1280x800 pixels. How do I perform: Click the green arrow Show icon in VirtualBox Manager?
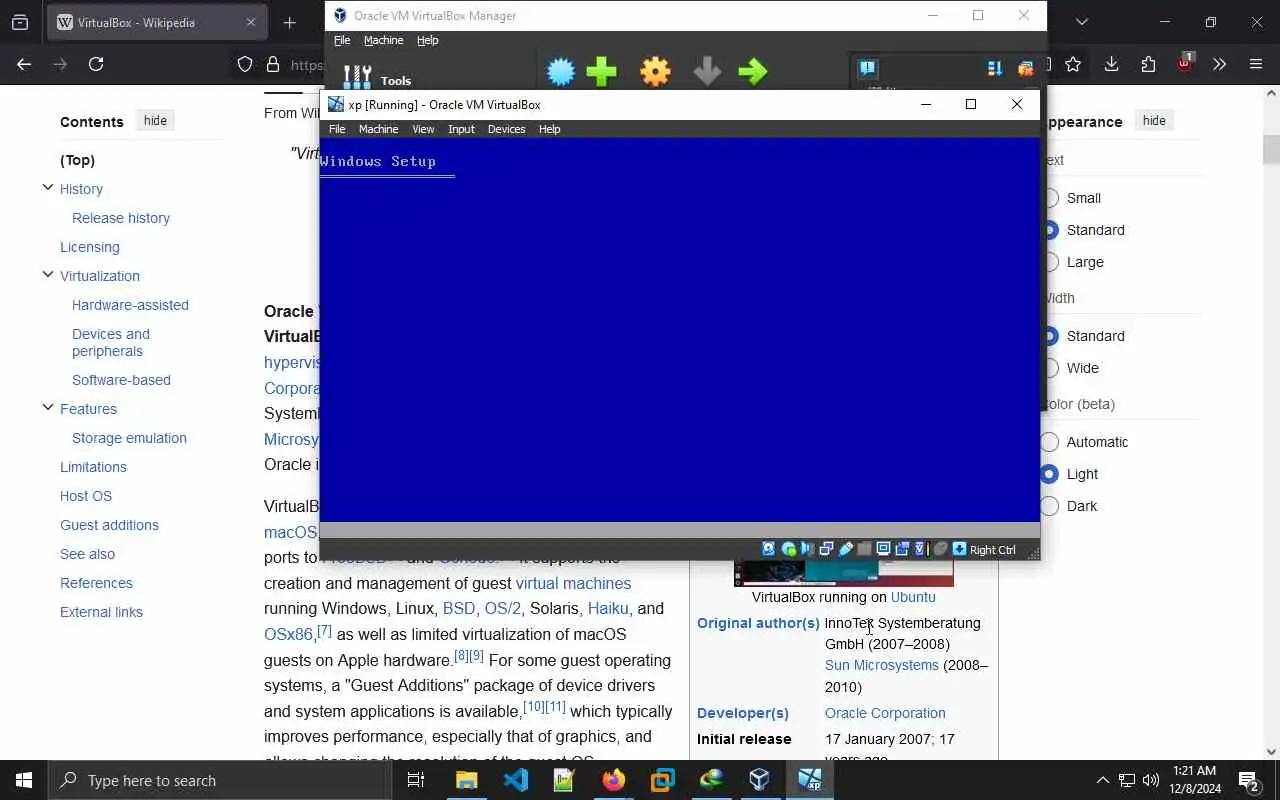point(752,71)
